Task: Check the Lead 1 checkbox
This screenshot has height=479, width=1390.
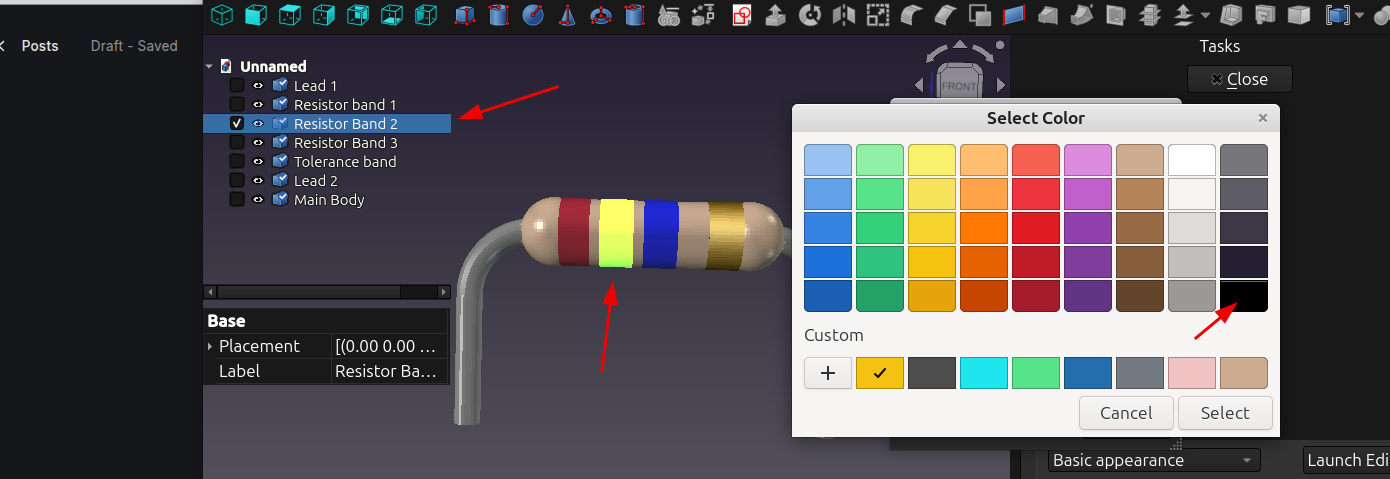Action: [x=237, y=86]
